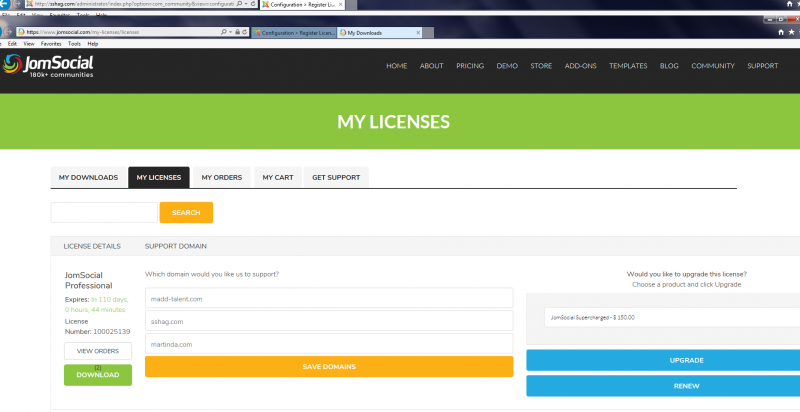Close the My Downloads browser tab
Screen dimensions: 800x412
pyautogui.click(x=418, y=33)
